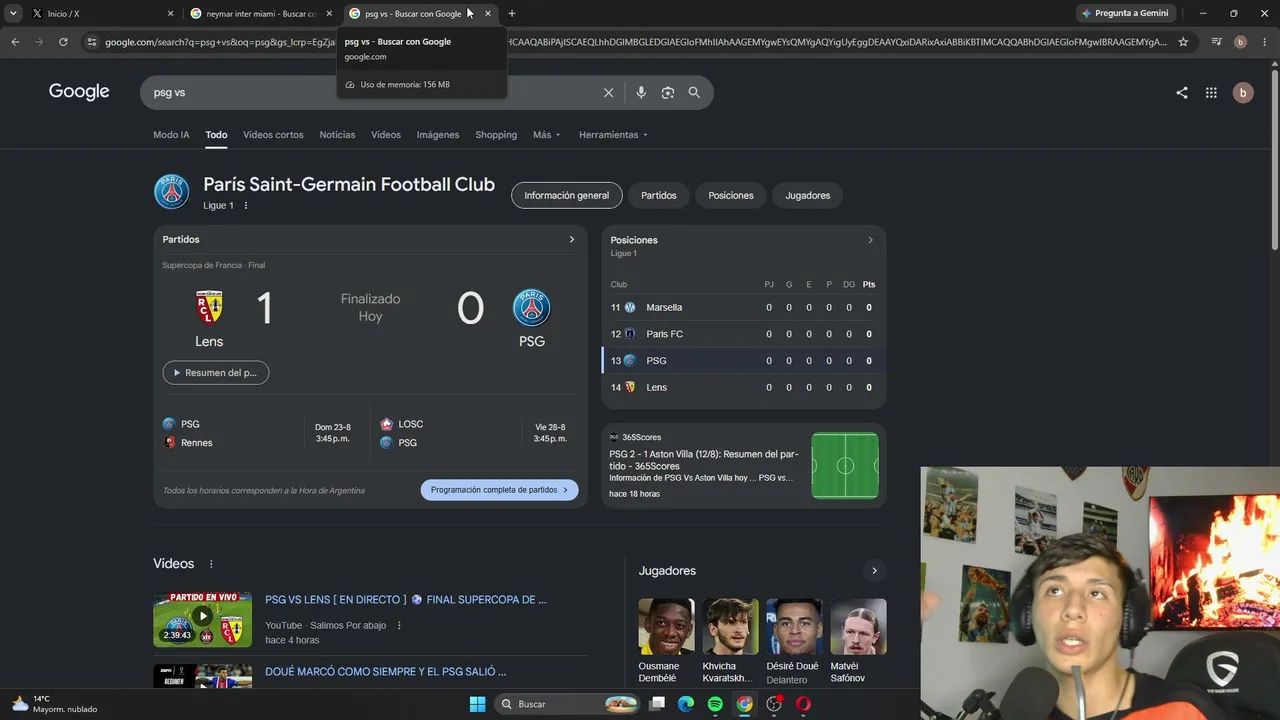Open the Chrome three-dot menu

point(1265,42)
